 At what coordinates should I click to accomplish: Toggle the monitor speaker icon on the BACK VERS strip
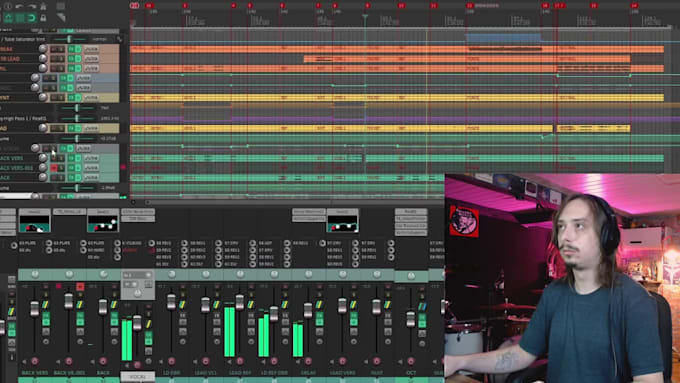[x=24, y=361]
